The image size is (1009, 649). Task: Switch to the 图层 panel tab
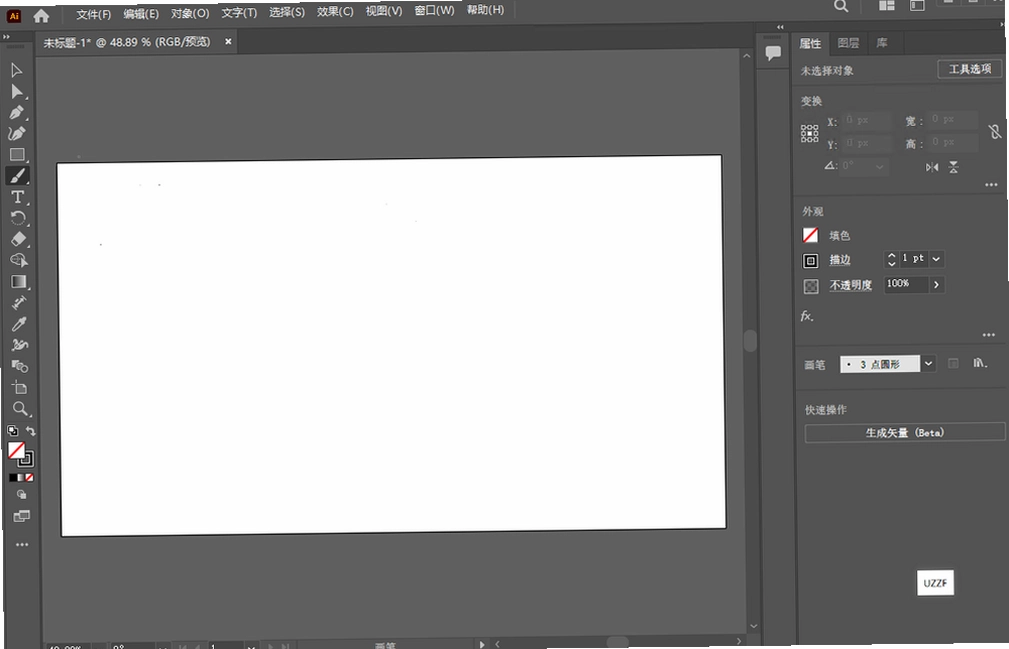coord(848,43)
